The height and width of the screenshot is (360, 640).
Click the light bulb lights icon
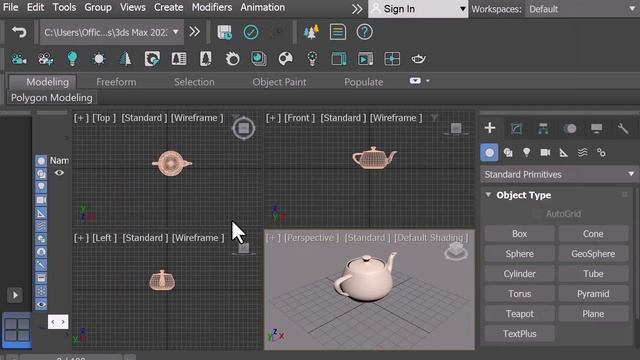click(x=72, y=59)
